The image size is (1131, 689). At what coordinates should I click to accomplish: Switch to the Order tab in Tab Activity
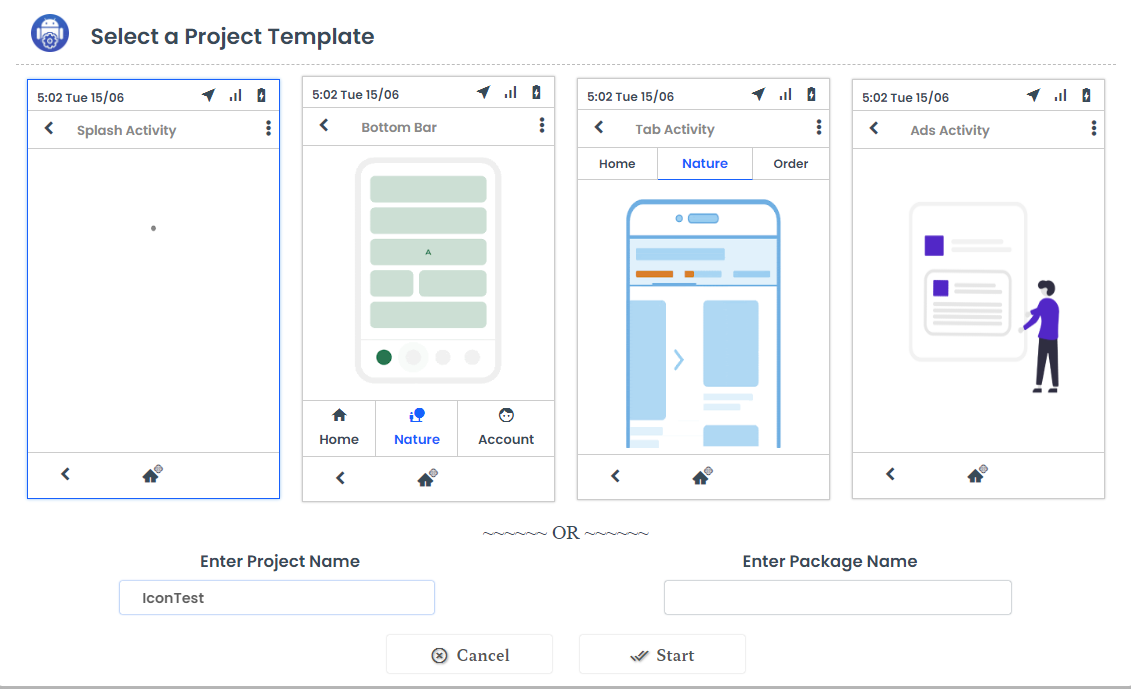pyautogui.click(x=790, y=163)
